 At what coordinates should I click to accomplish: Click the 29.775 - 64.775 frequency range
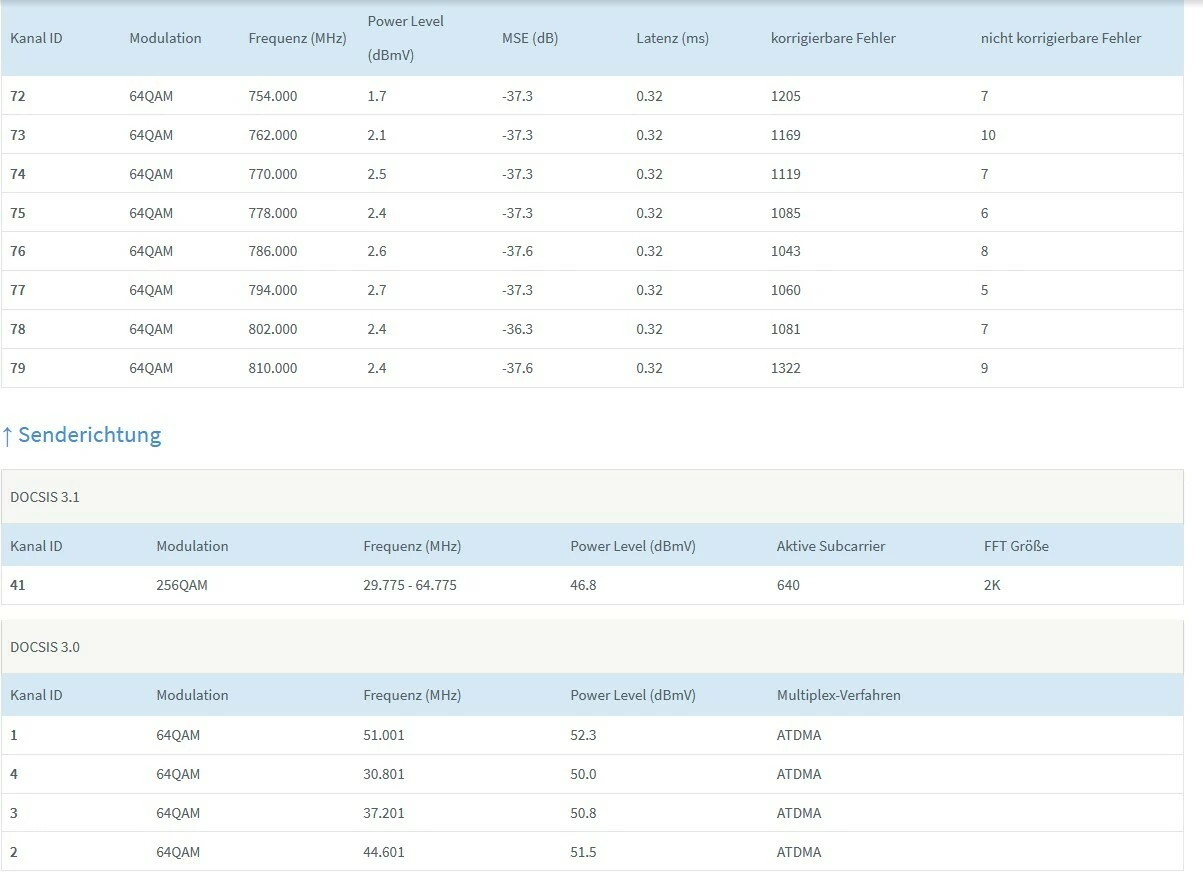coord(410,585)
